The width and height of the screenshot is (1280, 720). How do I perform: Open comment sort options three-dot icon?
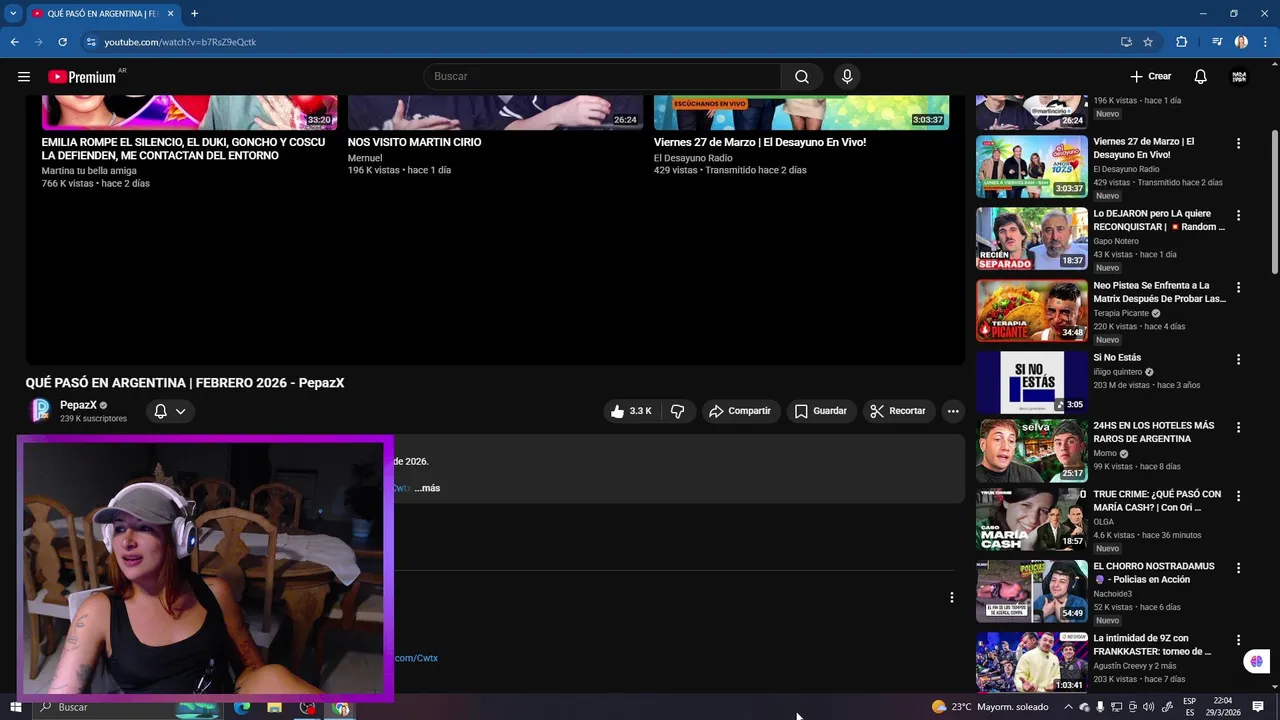pyautogui.click(x=951, y=597)
